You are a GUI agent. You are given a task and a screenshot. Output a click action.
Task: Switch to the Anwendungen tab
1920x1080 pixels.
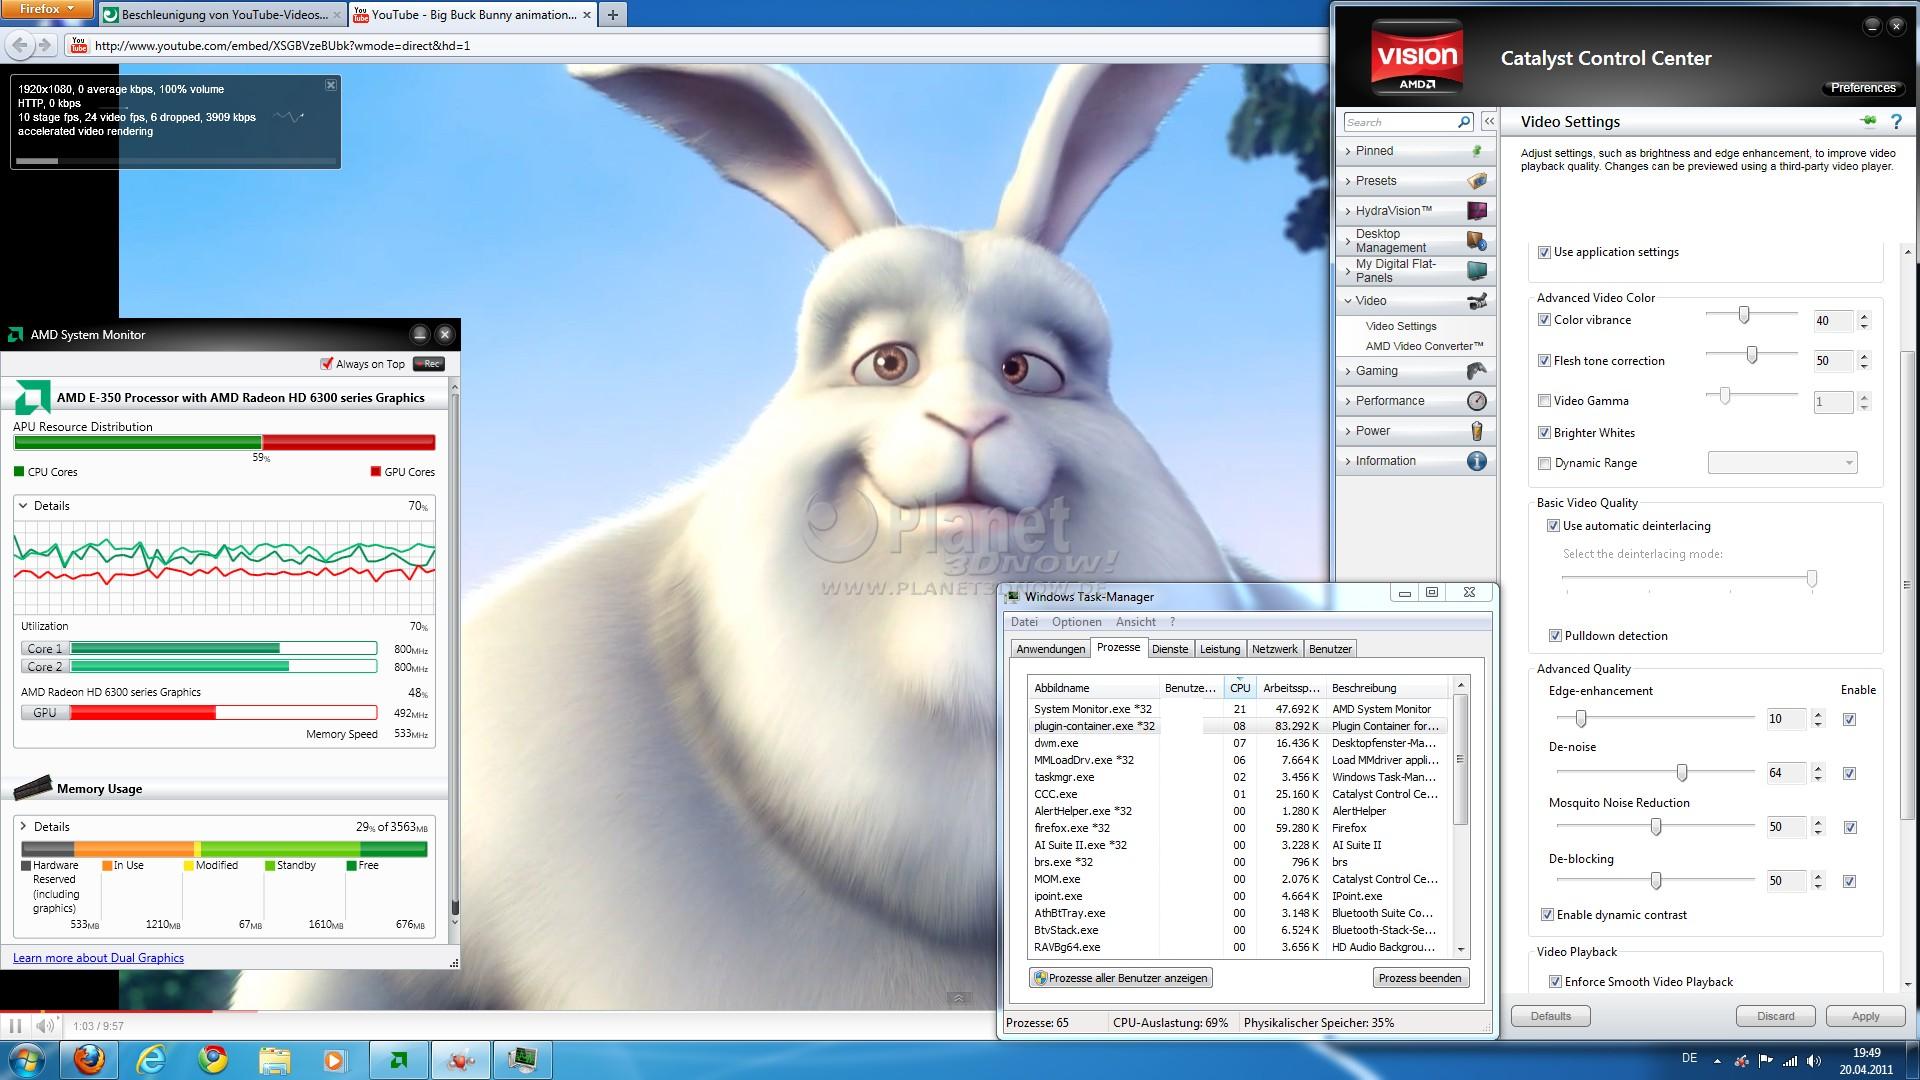pyautogui.click(x=1050, y=649)
